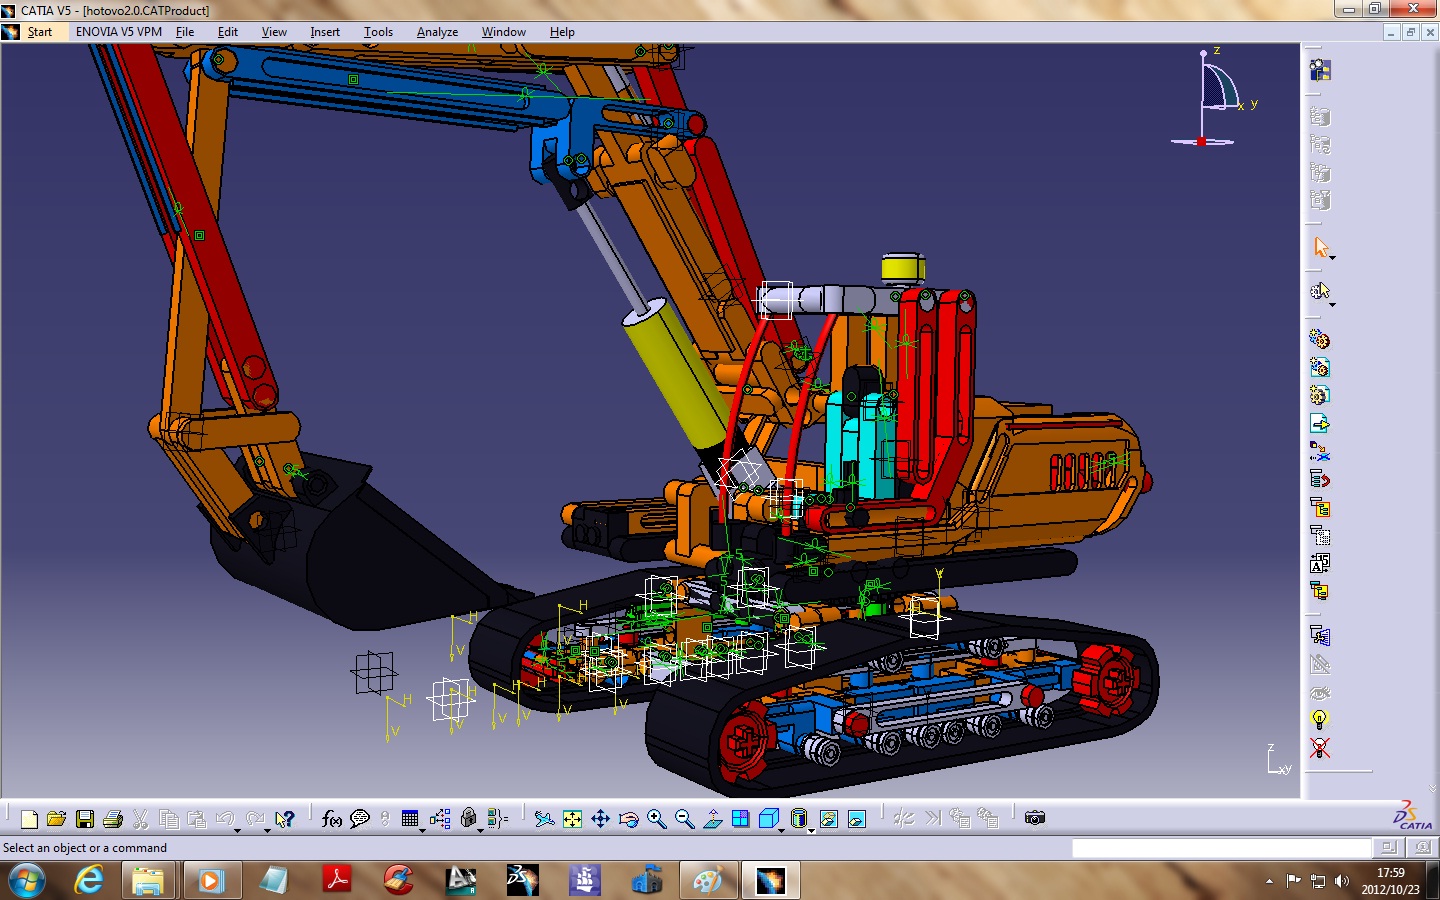Open the Help menu
This screenshot has width=1440, height=900.
562,32
